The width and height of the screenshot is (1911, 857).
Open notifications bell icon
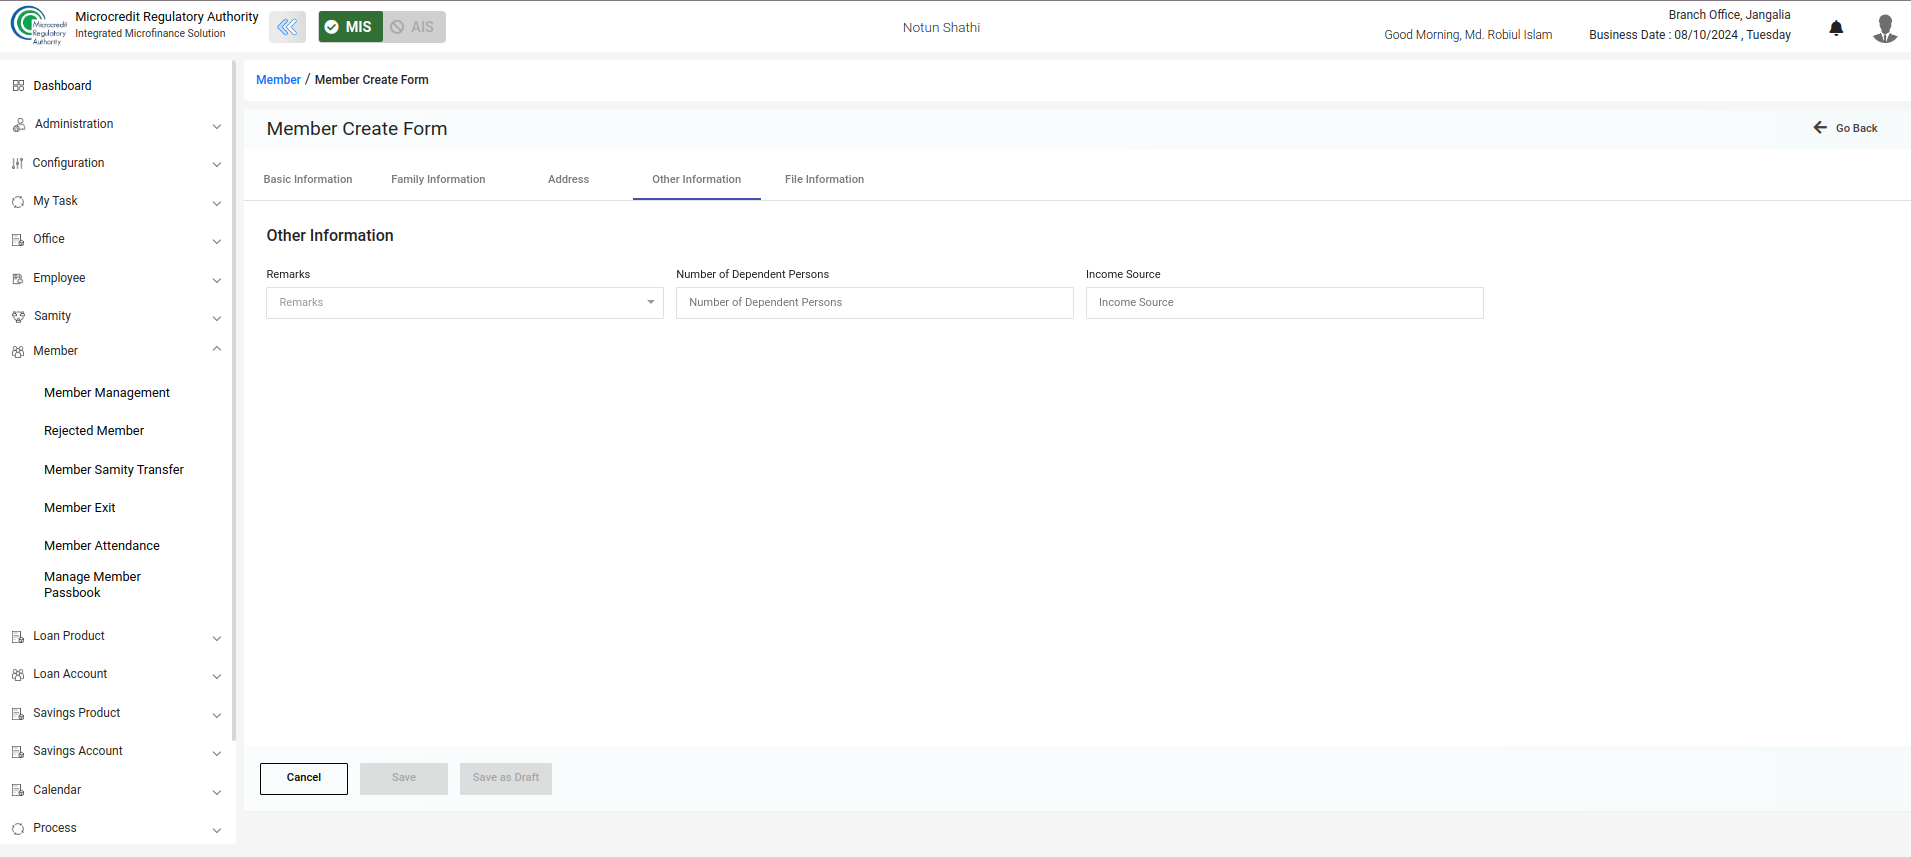pos(1836,28)
